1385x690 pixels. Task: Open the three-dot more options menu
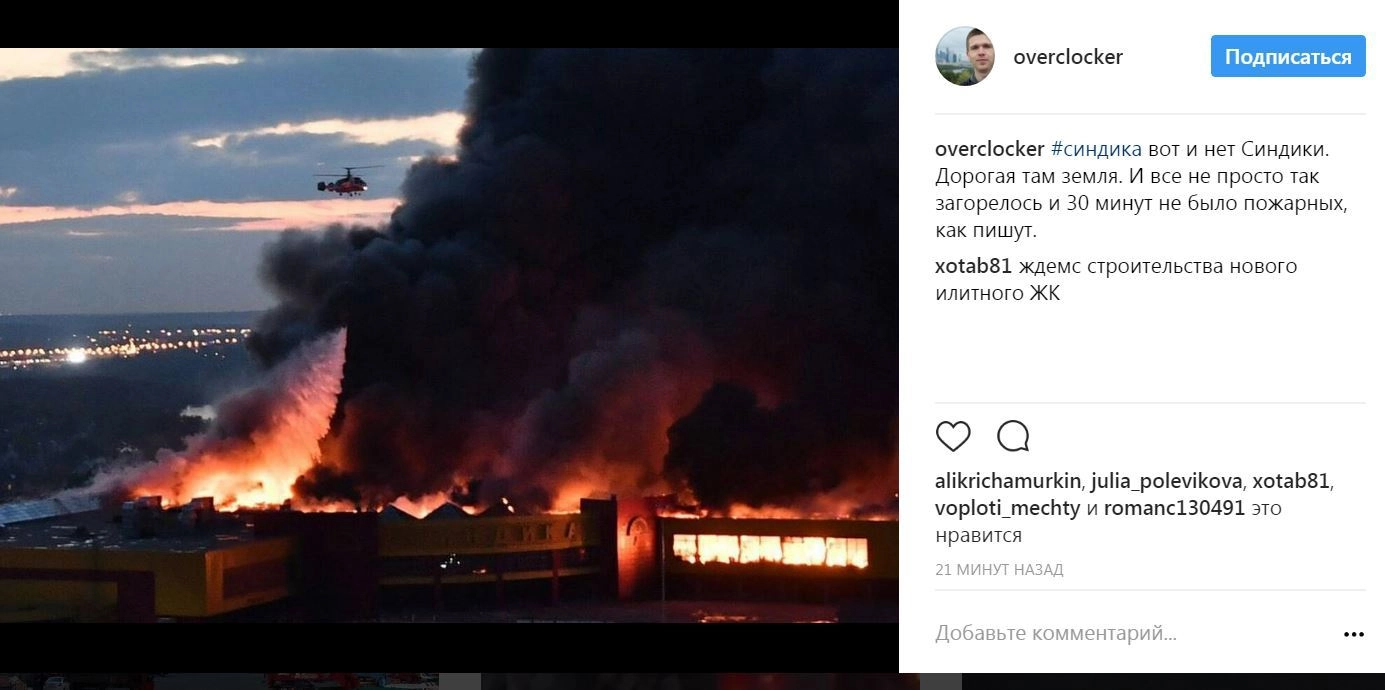(x=1354, y=634)
